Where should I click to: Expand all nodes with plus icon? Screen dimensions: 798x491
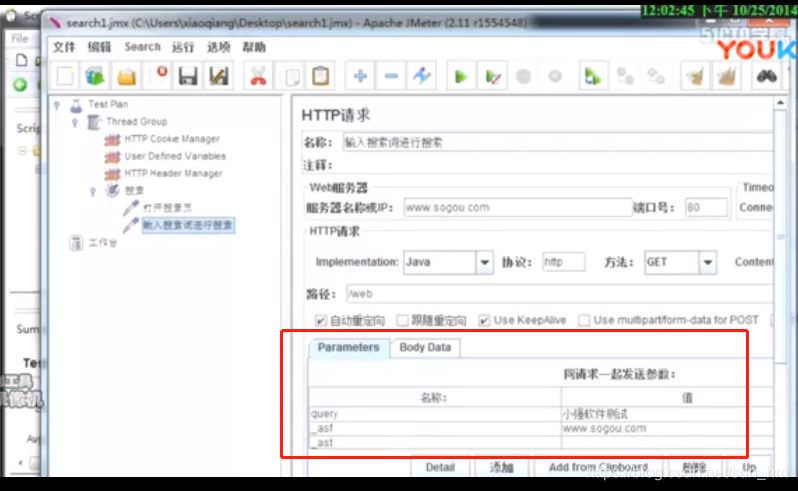360,76
